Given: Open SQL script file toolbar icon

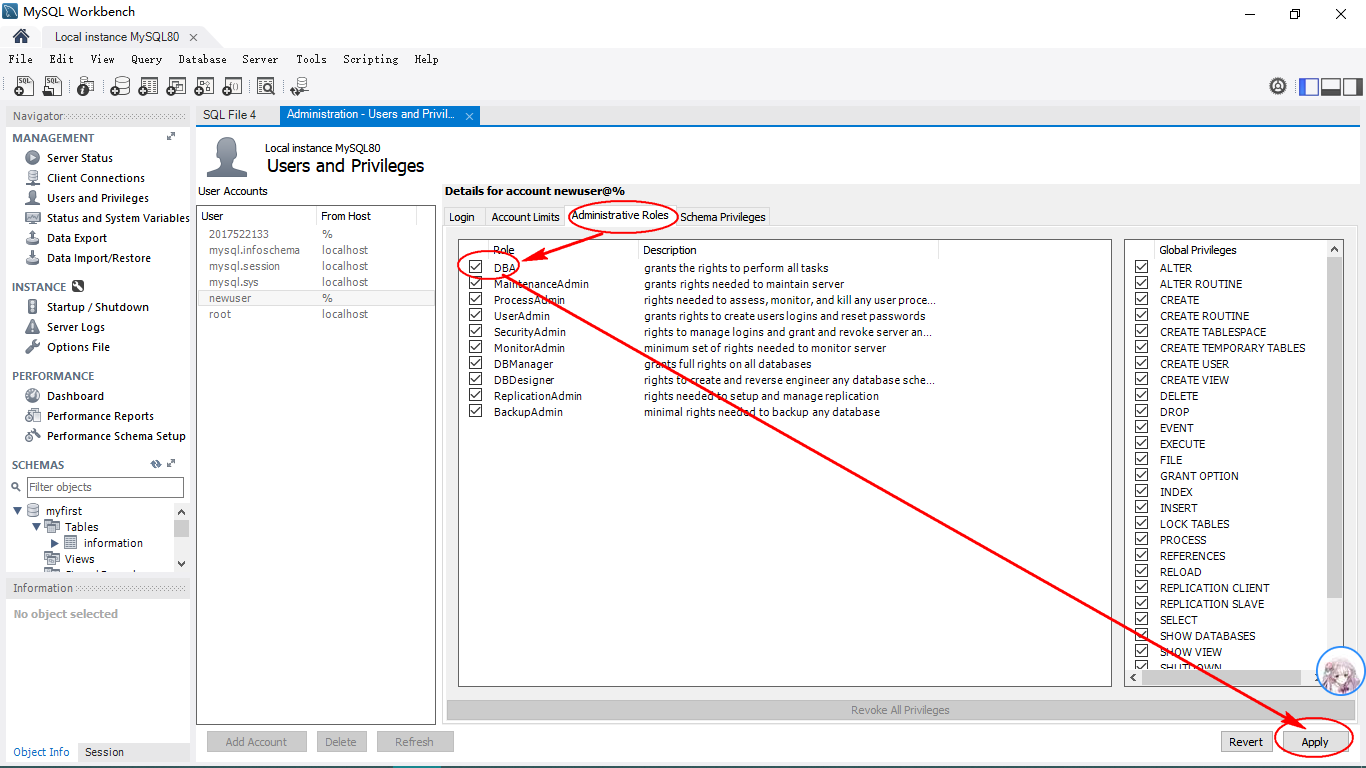Looking at the screenshot, I should click(x=53, y=87).
